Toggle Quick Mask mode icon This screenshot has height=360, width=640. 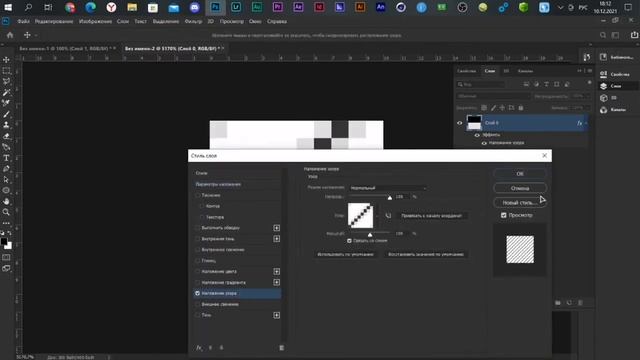click(6, 258)
